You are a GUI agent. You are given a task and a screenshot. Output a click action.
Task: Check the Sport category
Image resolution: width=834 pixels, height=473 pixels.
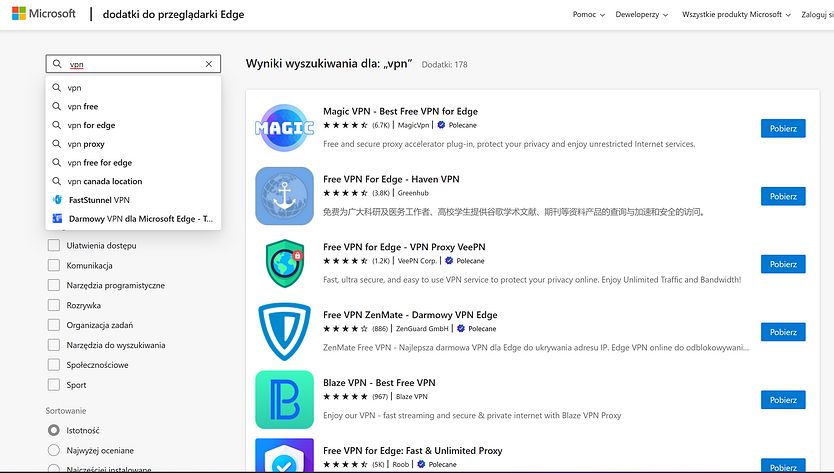point(54,385)
